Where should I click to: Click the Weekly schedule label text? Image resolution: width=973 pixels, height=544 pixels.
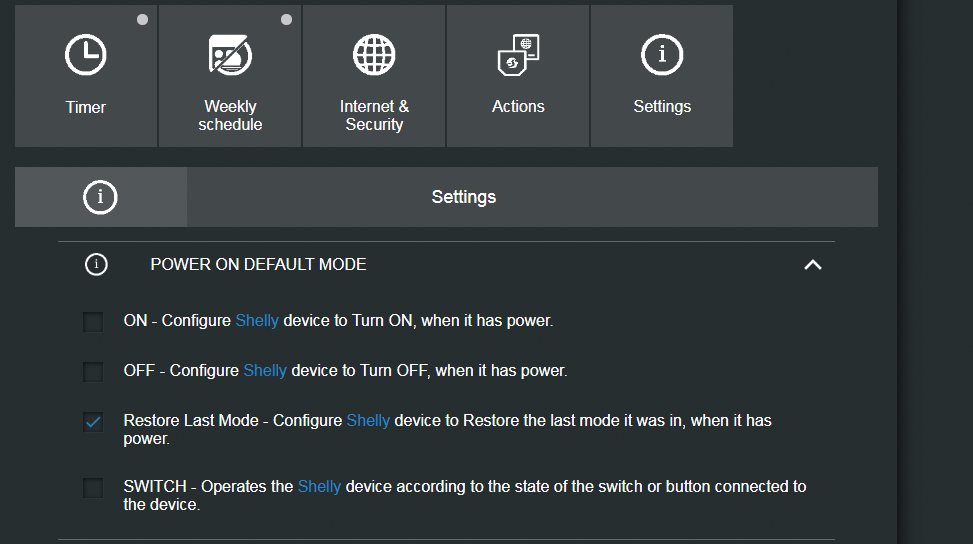click(x=230, y=115)
